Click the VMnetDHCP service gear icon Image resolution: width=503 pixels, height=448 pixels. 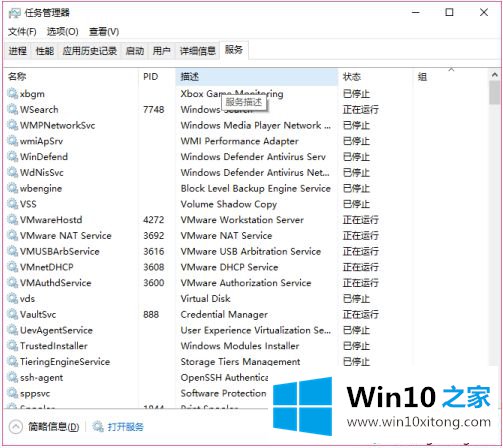coord(12,267)
